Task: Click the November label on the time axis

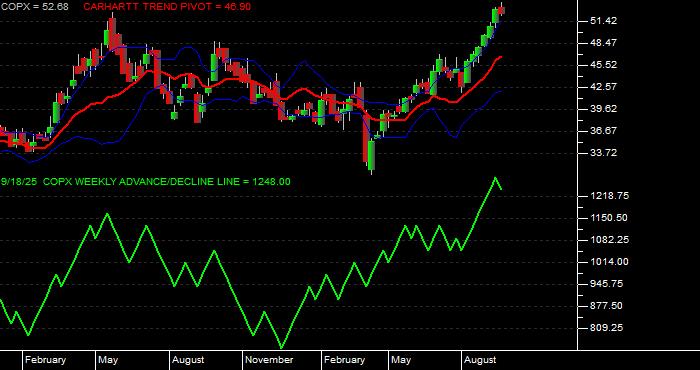Action: pos(269,360)
